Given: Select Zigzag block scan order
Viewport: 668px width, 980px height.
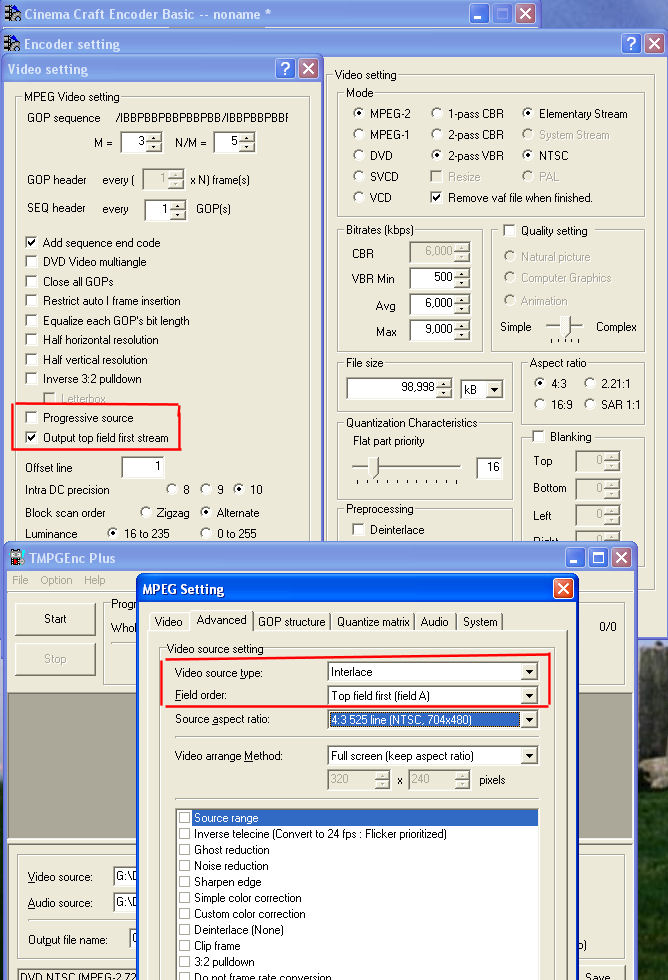Looking at the screenshot, I should tap(146, 512).
